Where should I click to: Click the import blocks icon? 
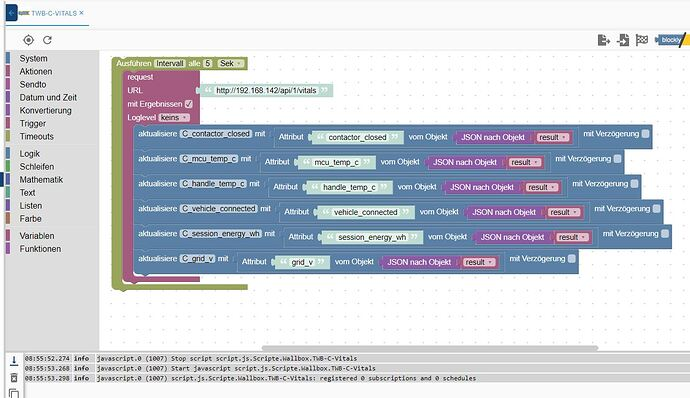[623, 40]
